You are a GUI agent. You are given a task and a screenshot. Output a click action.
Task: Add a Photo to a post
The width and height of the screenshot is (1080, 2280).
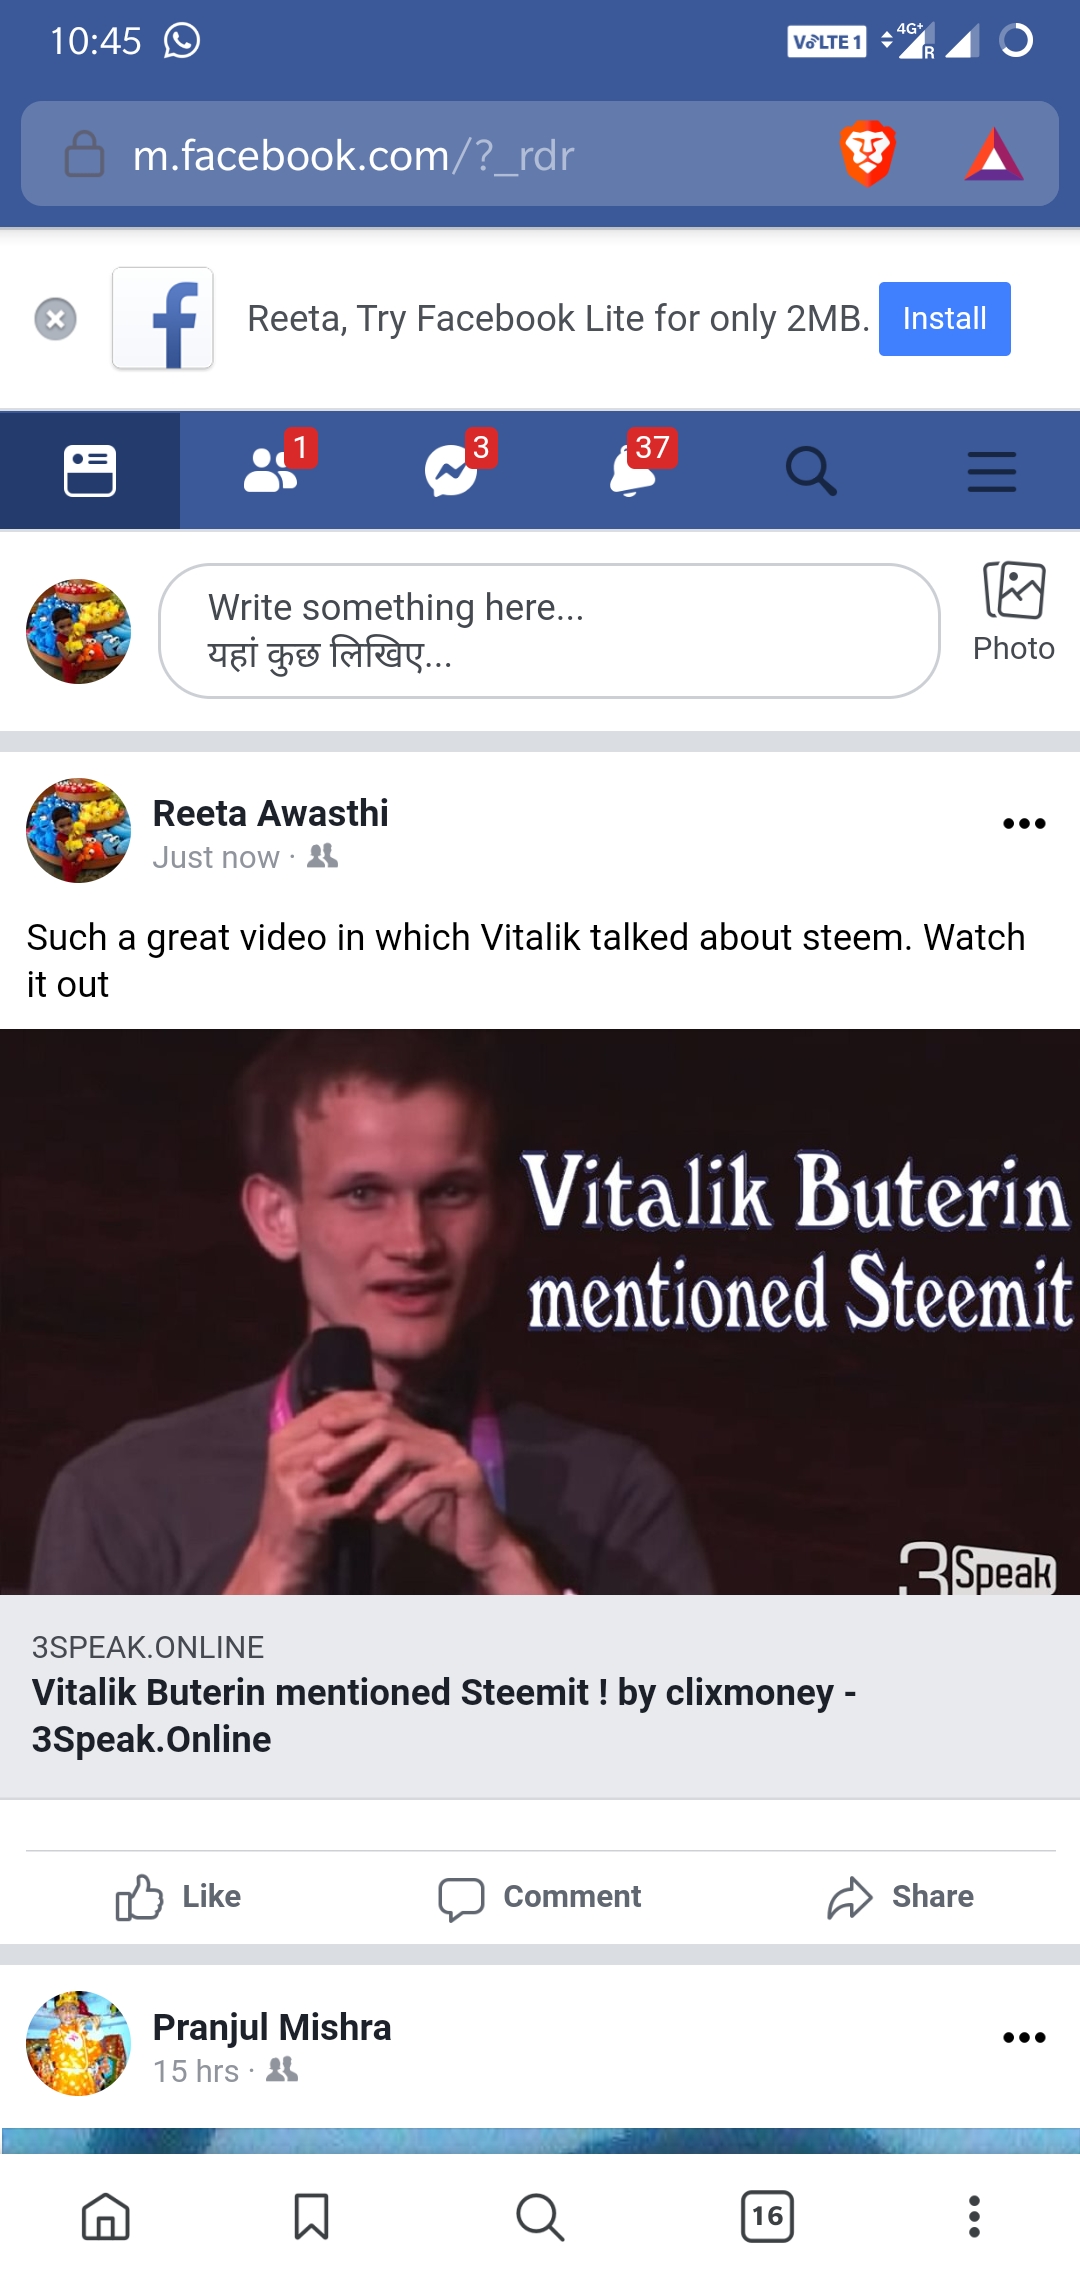point(1013,612)
